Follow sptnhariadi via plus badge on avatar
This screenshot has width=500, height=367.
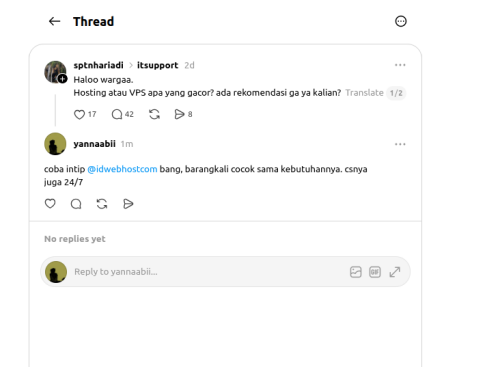pyautogui.click(x=62, y=79)
